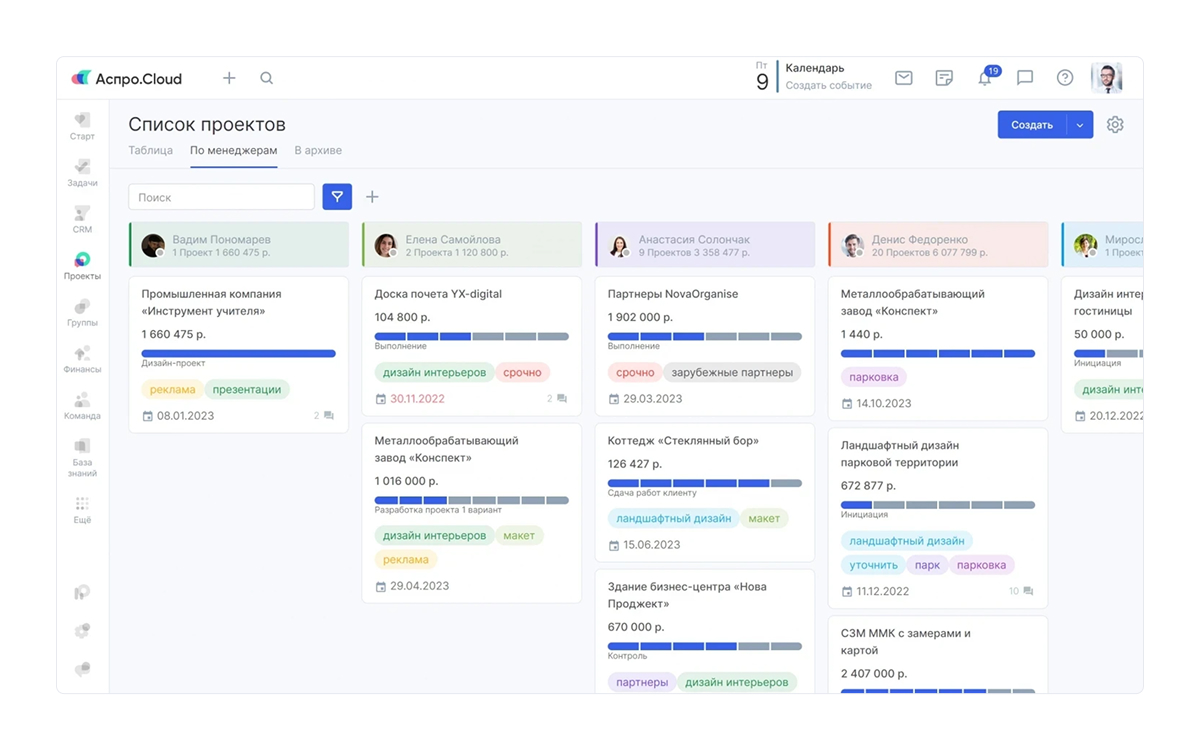The image size is (1200, 751).
Task: Expand the Создать button dropdown arrow
Action: (1080, 125)
